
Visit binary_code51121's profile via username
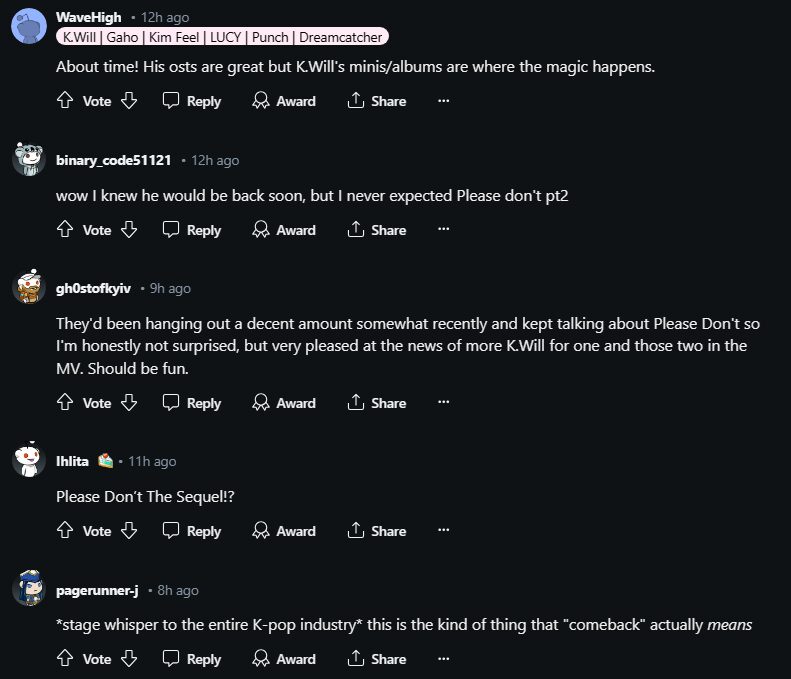tap(113, 160)
